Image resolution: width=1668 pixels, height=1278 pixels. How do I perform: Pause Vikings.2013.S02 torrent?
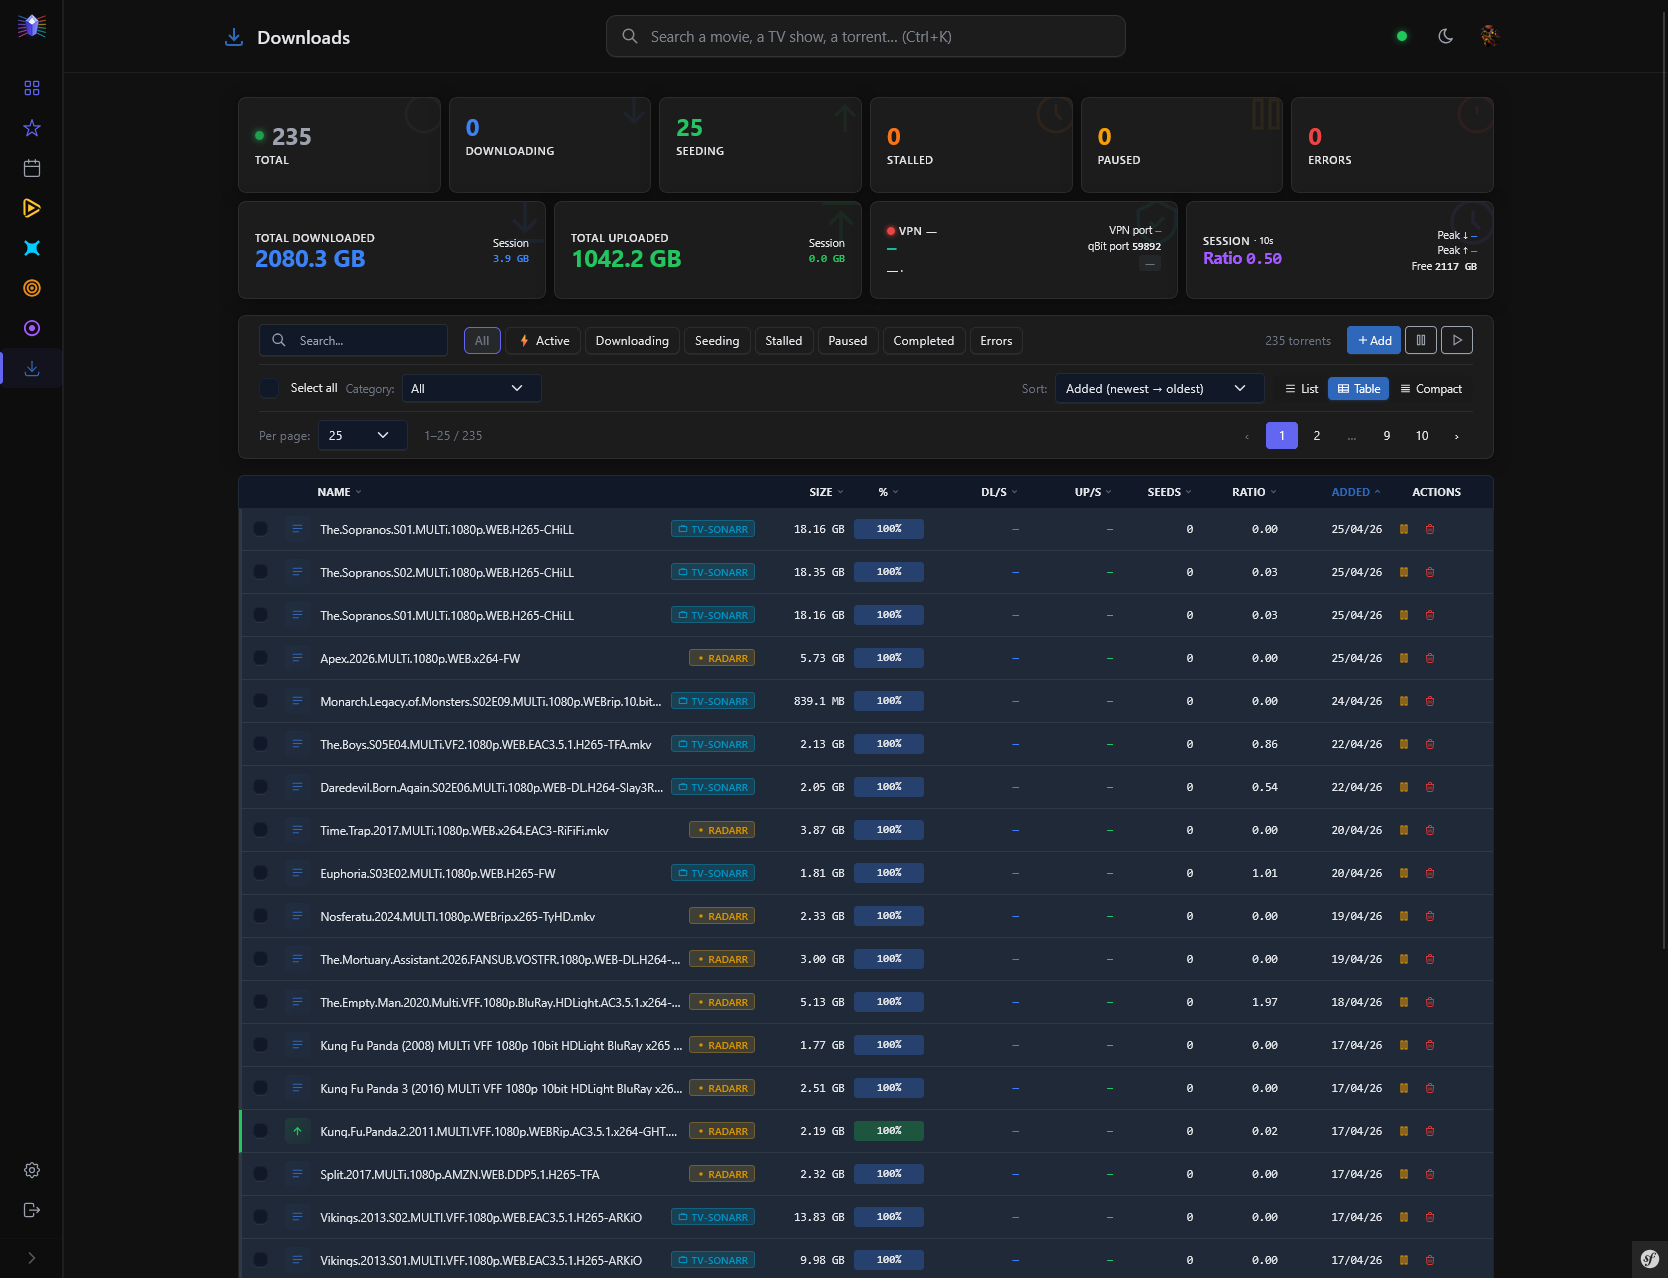(x=1404, y=1217)
